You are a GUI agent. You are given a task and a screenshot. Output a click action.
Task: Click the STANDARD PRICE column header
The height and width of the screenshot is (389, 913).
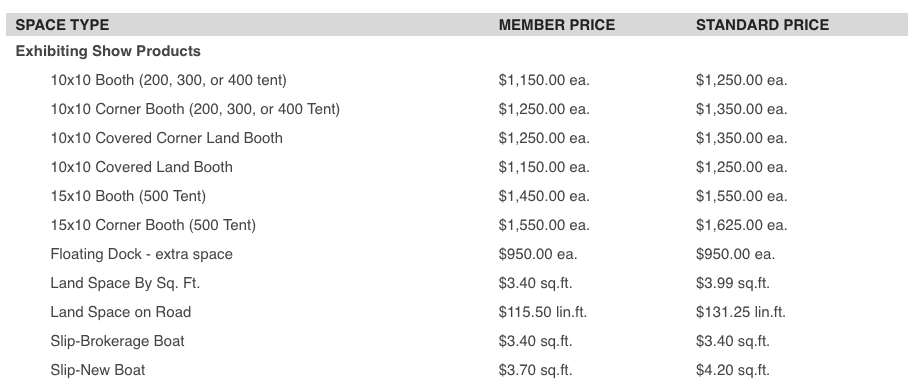[762, 25]
